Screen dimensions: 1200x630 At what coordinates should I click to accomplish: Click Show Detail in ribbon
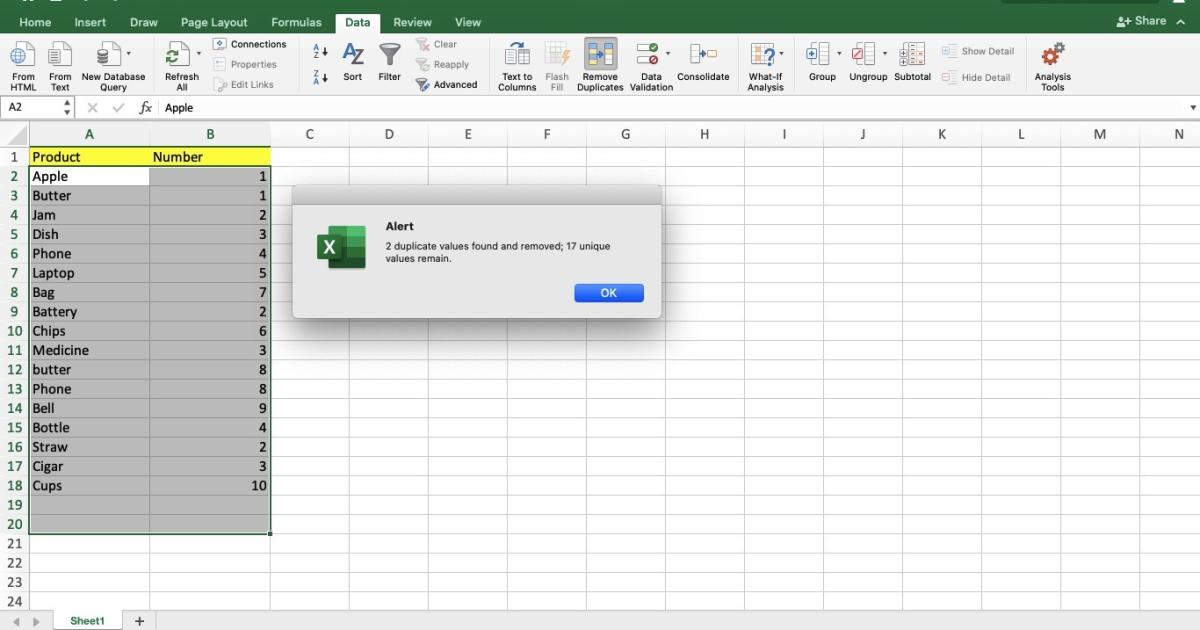tap(978, 51)
